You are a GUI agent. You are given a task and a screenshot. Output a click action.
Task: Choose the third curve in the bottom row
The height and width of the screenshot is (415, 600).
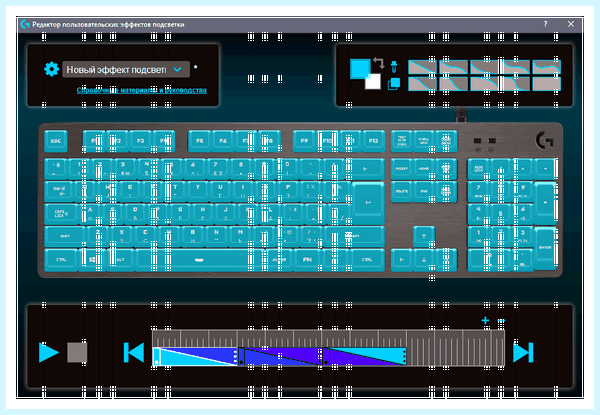484,84
